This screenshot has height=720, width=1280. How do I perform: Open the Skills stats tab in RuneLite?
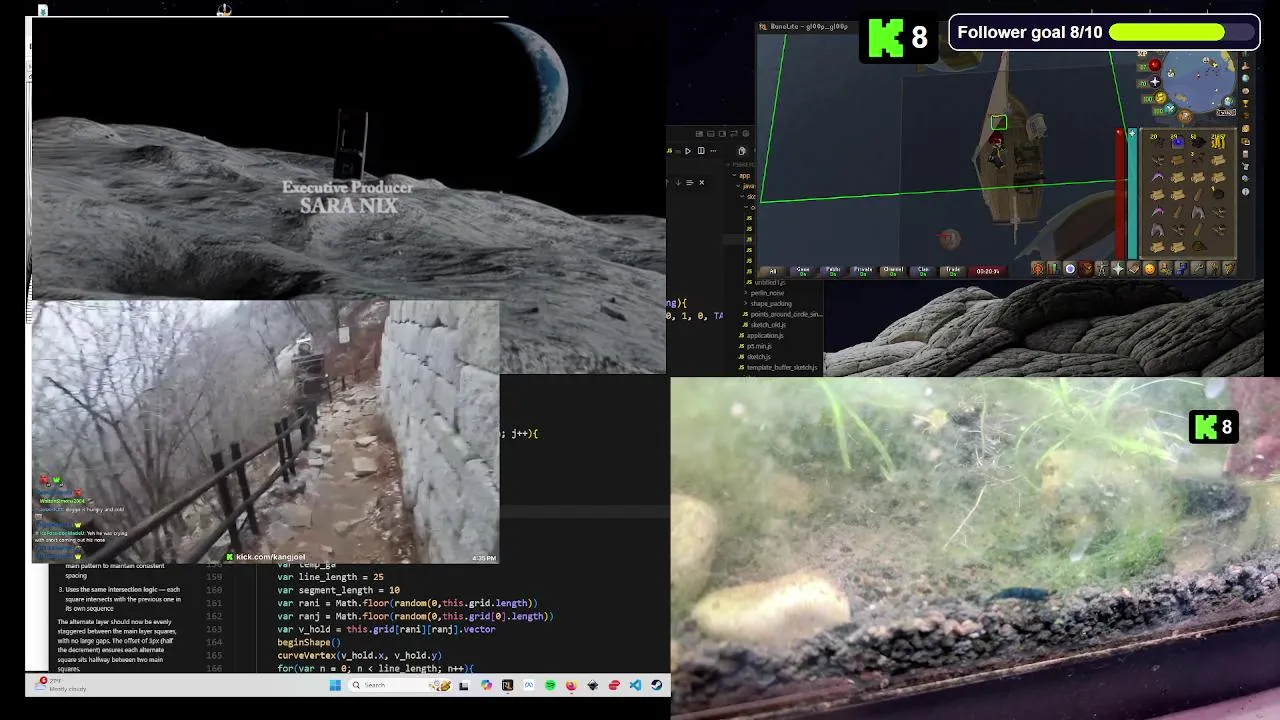click(x=1053, y=268)
